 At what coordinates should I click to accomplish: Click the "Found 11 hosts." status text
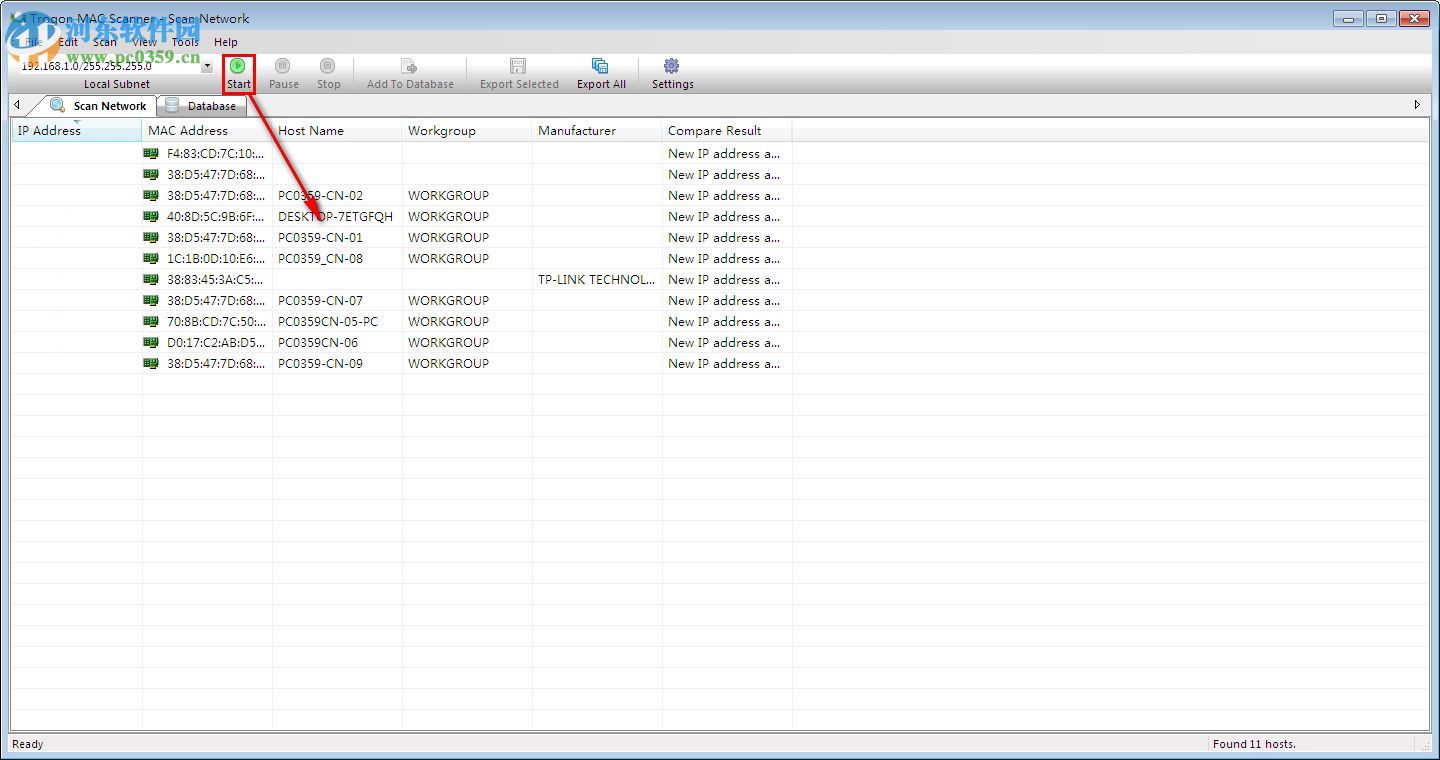click(1254, 744)
